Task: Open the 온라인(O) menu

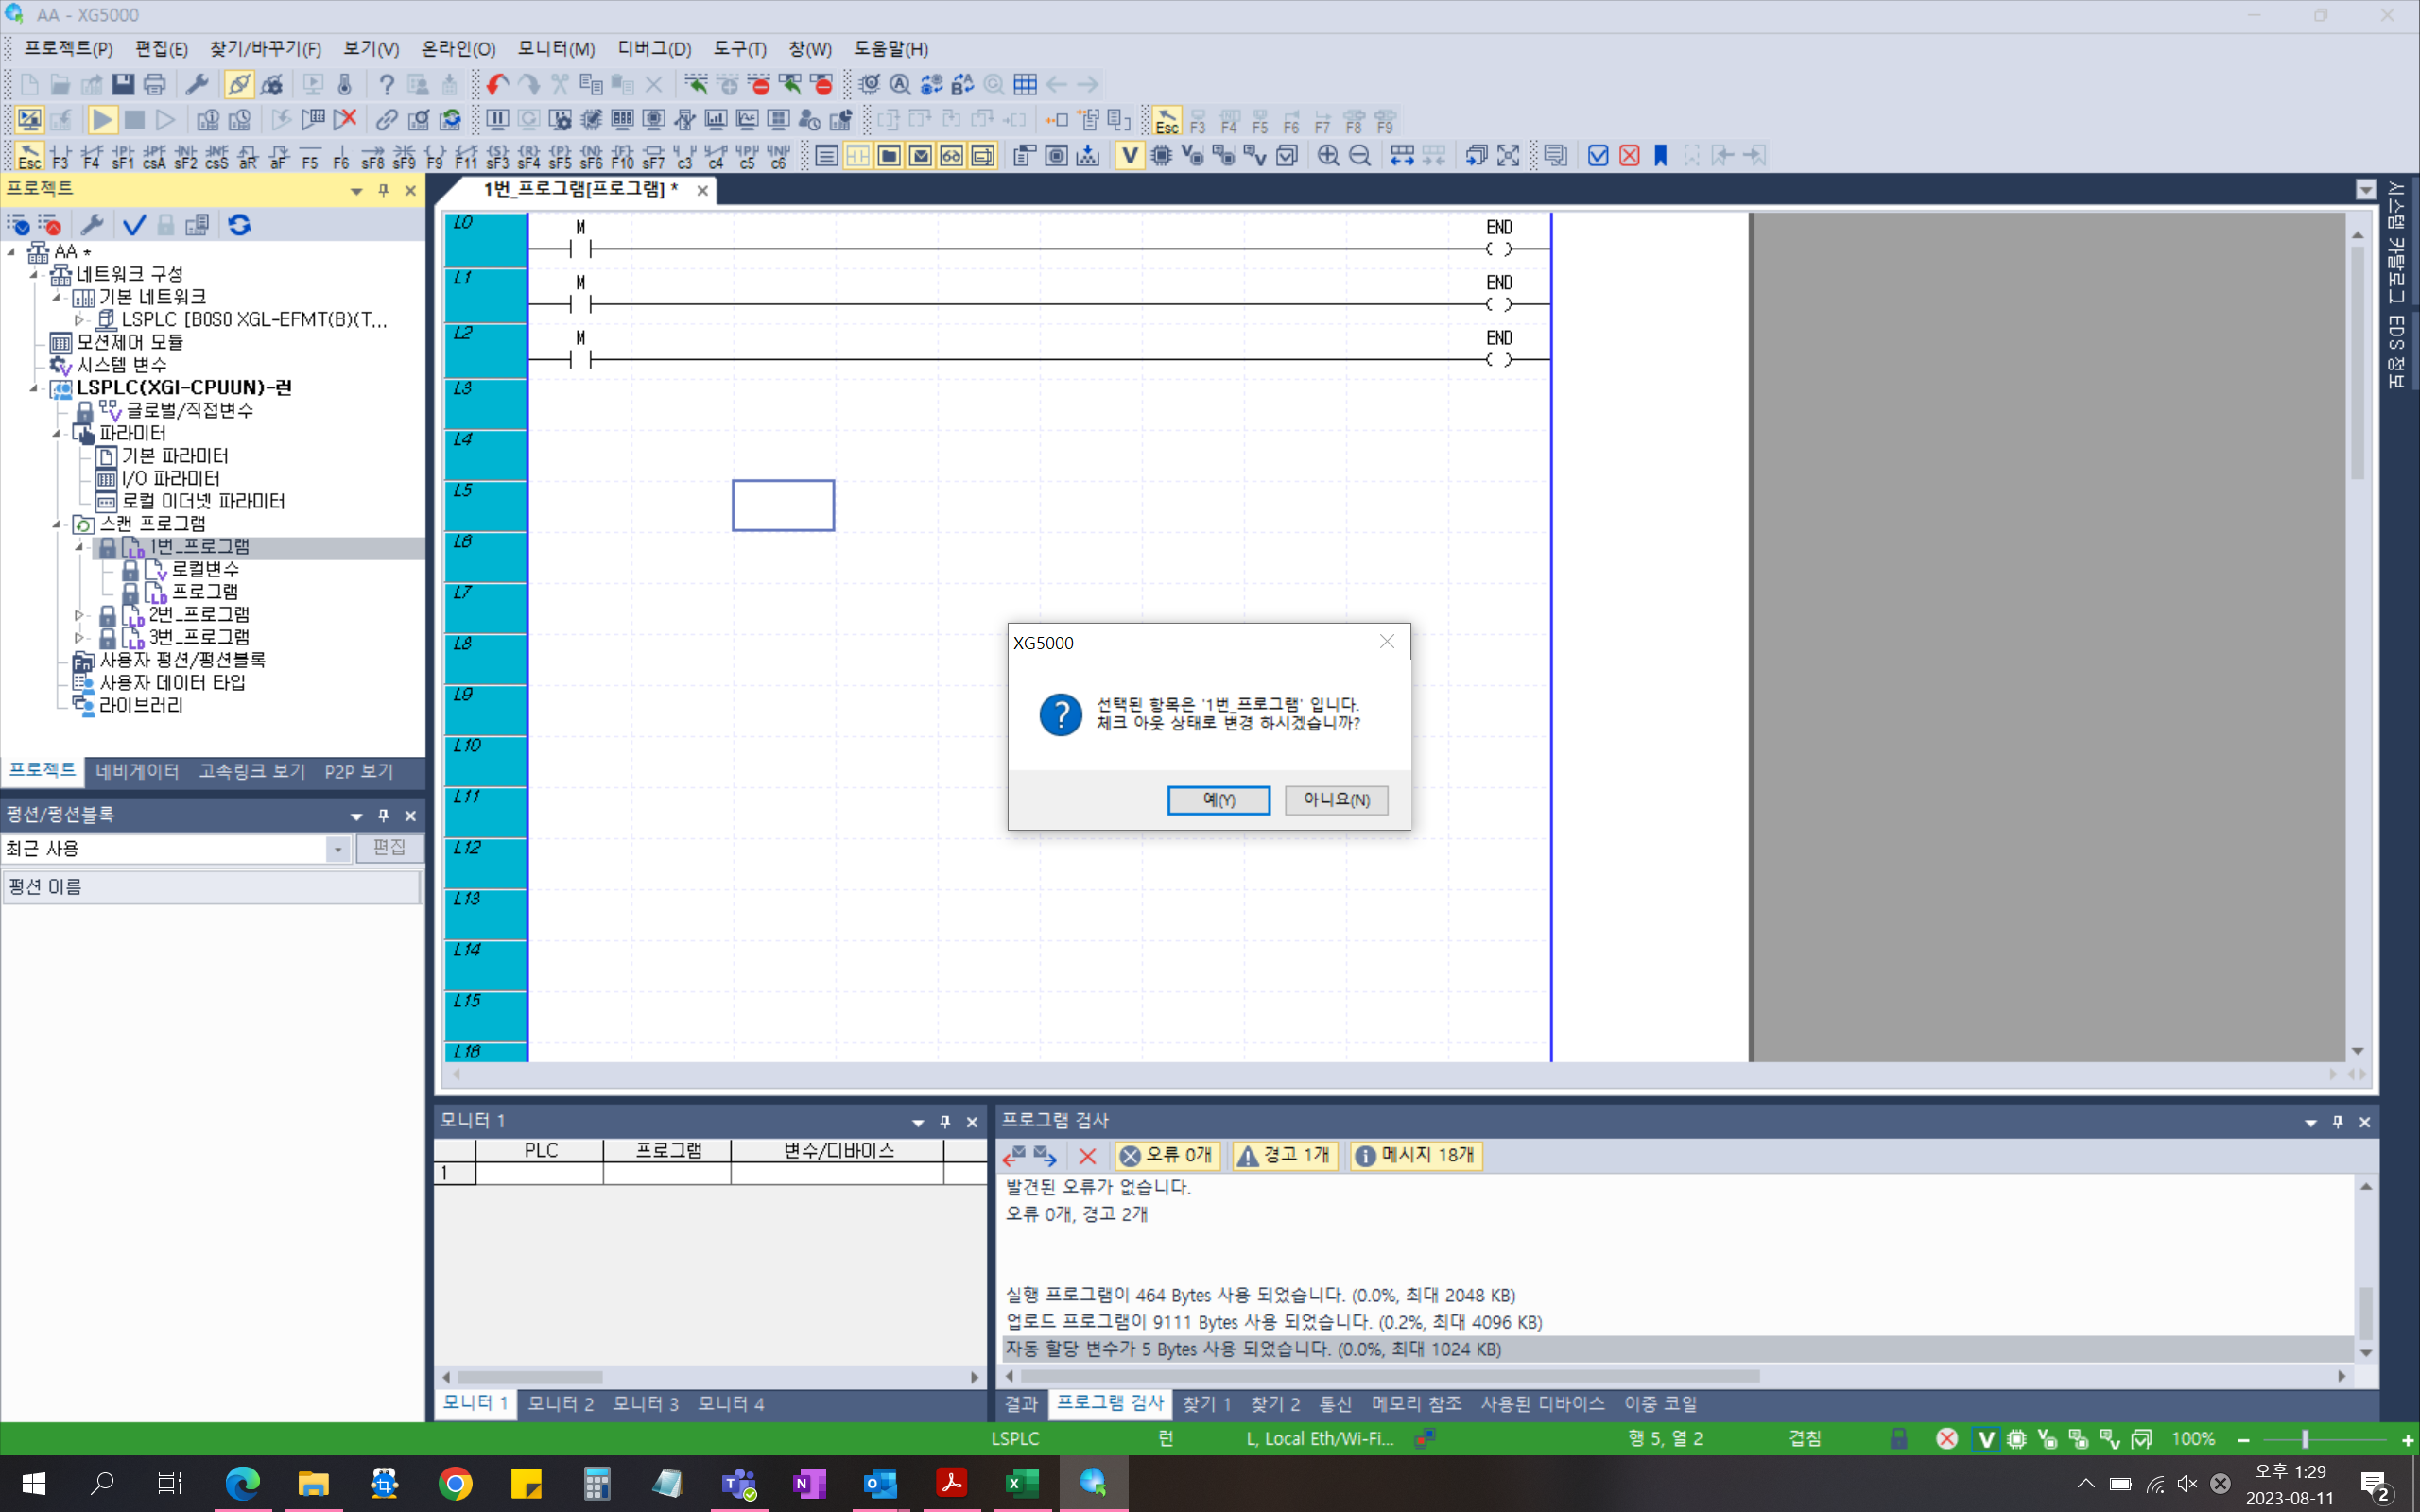Action: pyautogui.click(x=457, y=49)
